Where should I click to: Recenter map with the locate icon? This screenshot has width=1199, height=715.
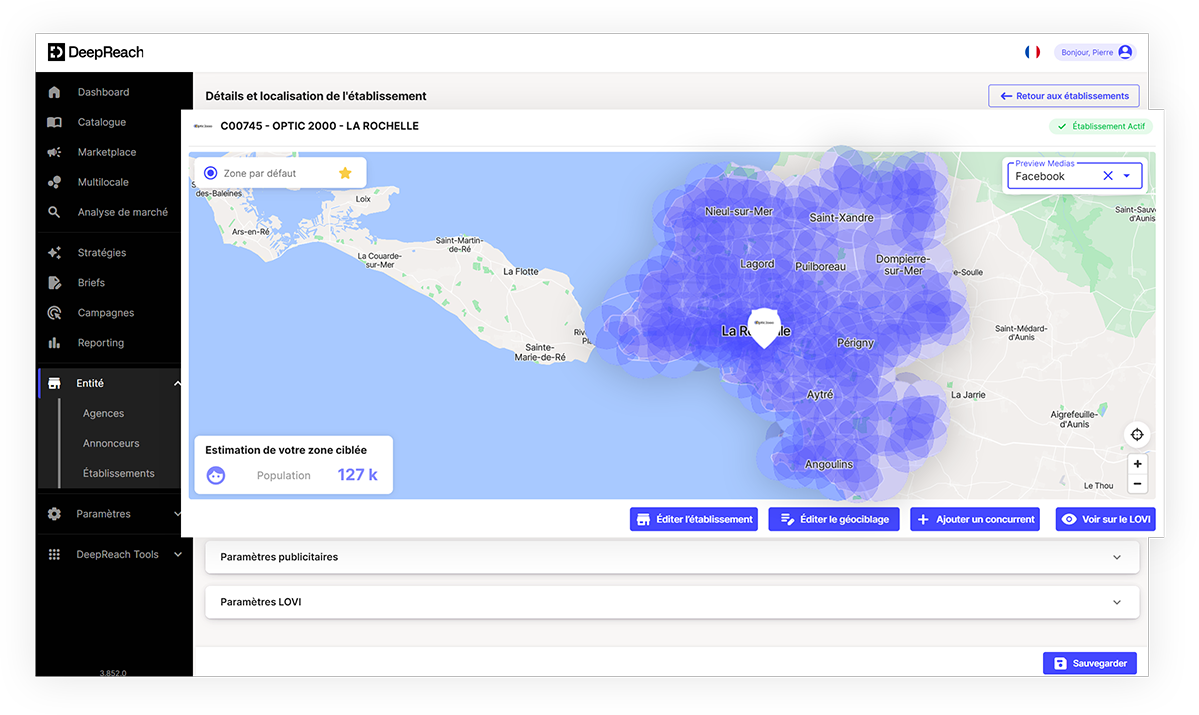1137,434
